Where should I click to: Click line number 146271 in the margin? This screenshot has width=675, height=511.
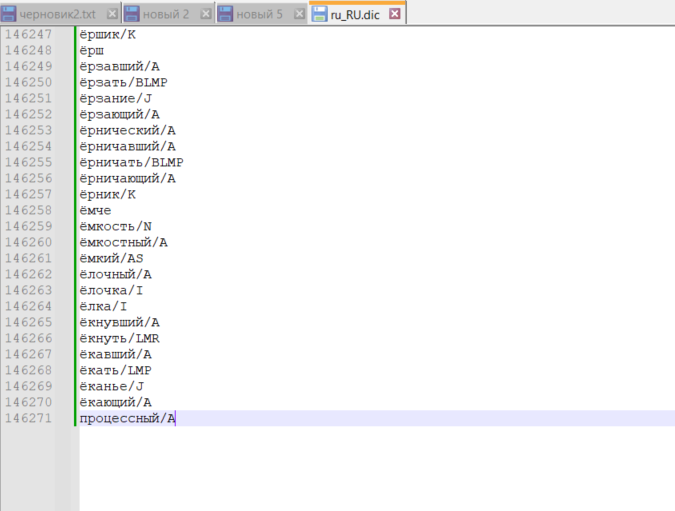28,418
